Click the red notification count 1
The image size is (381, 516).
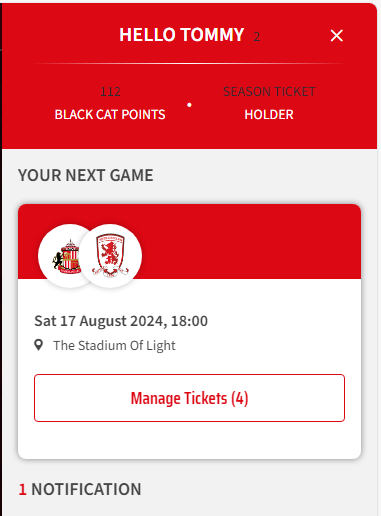pyautogui.click(x=22, y=489)
